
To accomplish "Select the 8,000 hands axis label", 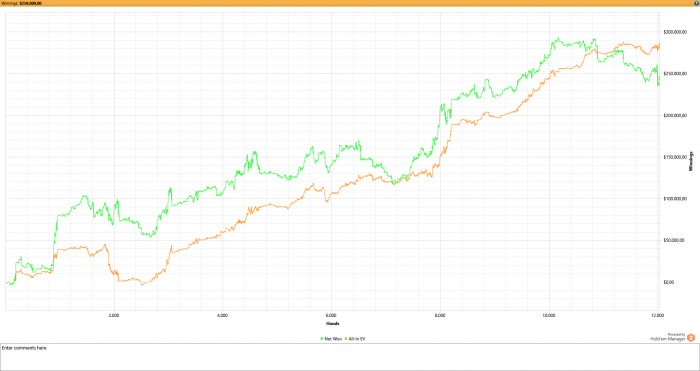I will (440, 315).
